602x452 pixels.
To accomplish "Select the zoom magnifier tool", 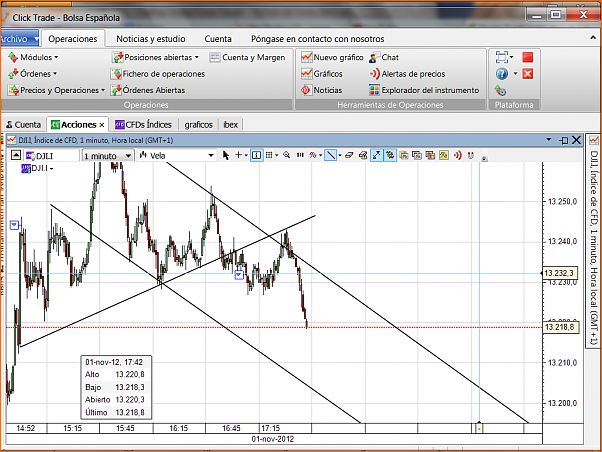I will click(286, 155).
